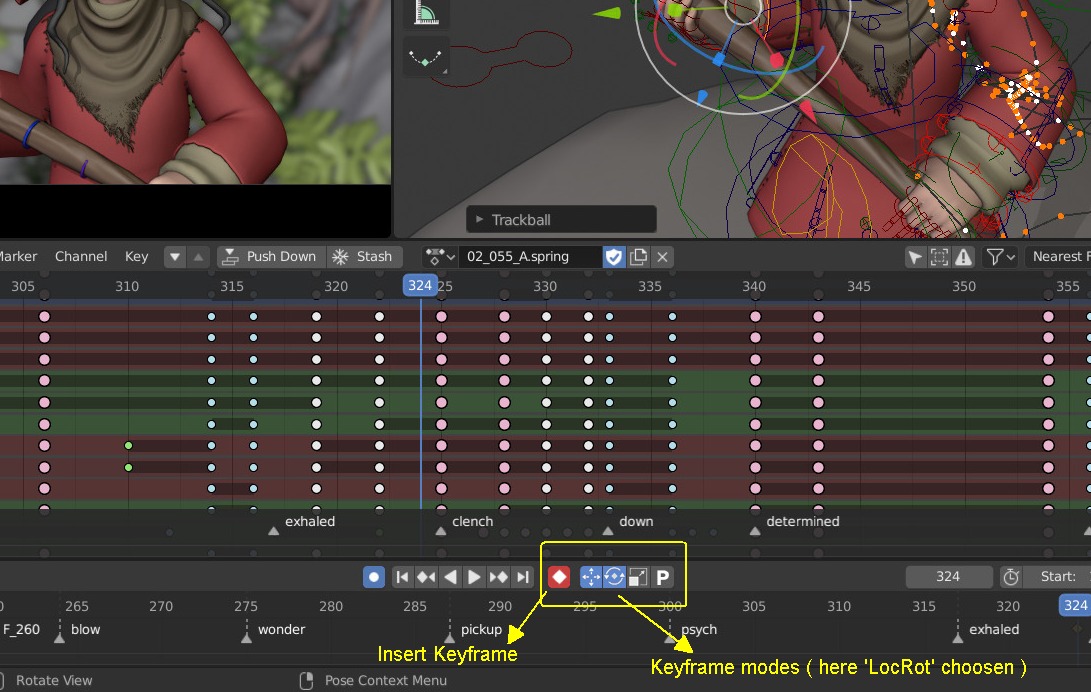
Task: Jump to the start frame
Action: pos(402,577)
